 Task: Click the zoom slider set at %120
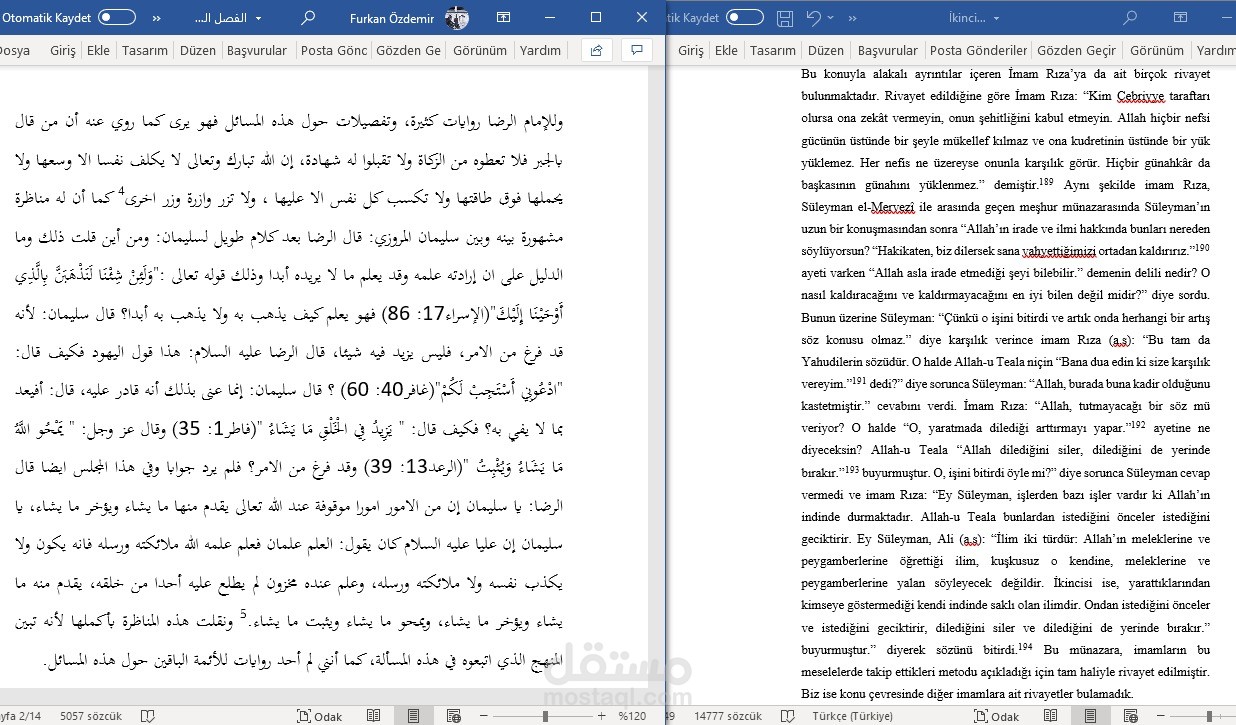(545, 716)
